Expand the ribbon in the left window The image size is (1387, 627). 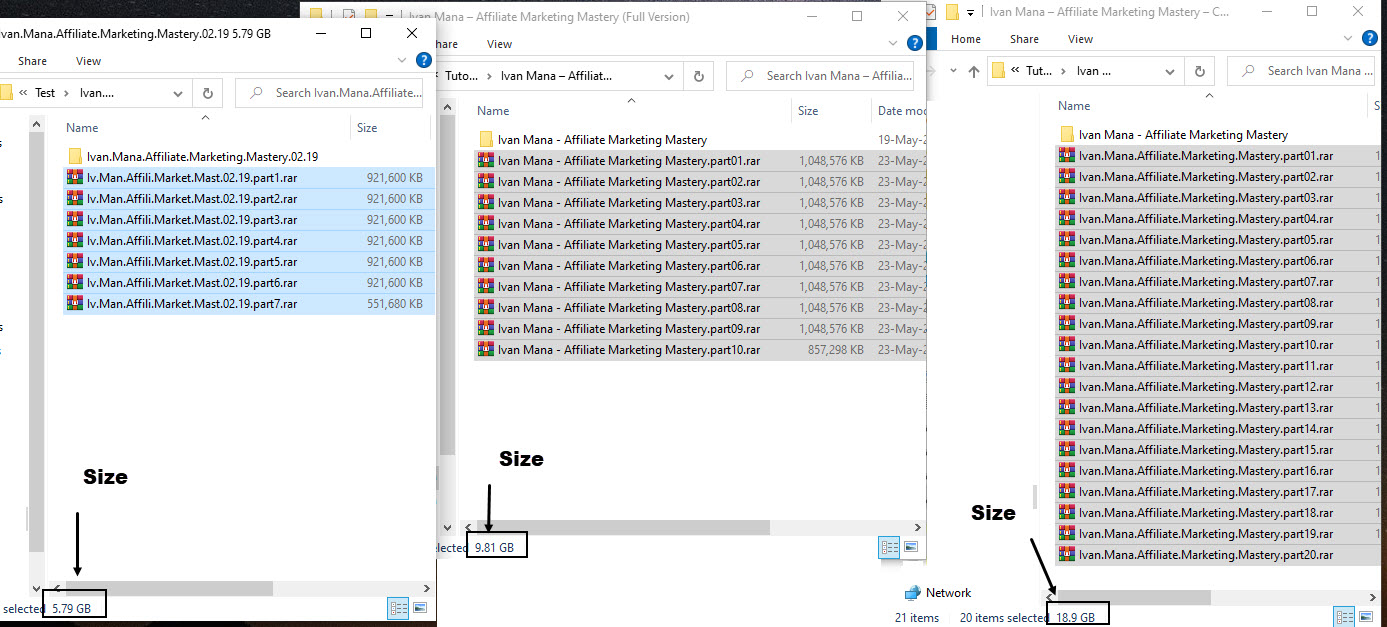pyautogui.click(x=402, y=60)
